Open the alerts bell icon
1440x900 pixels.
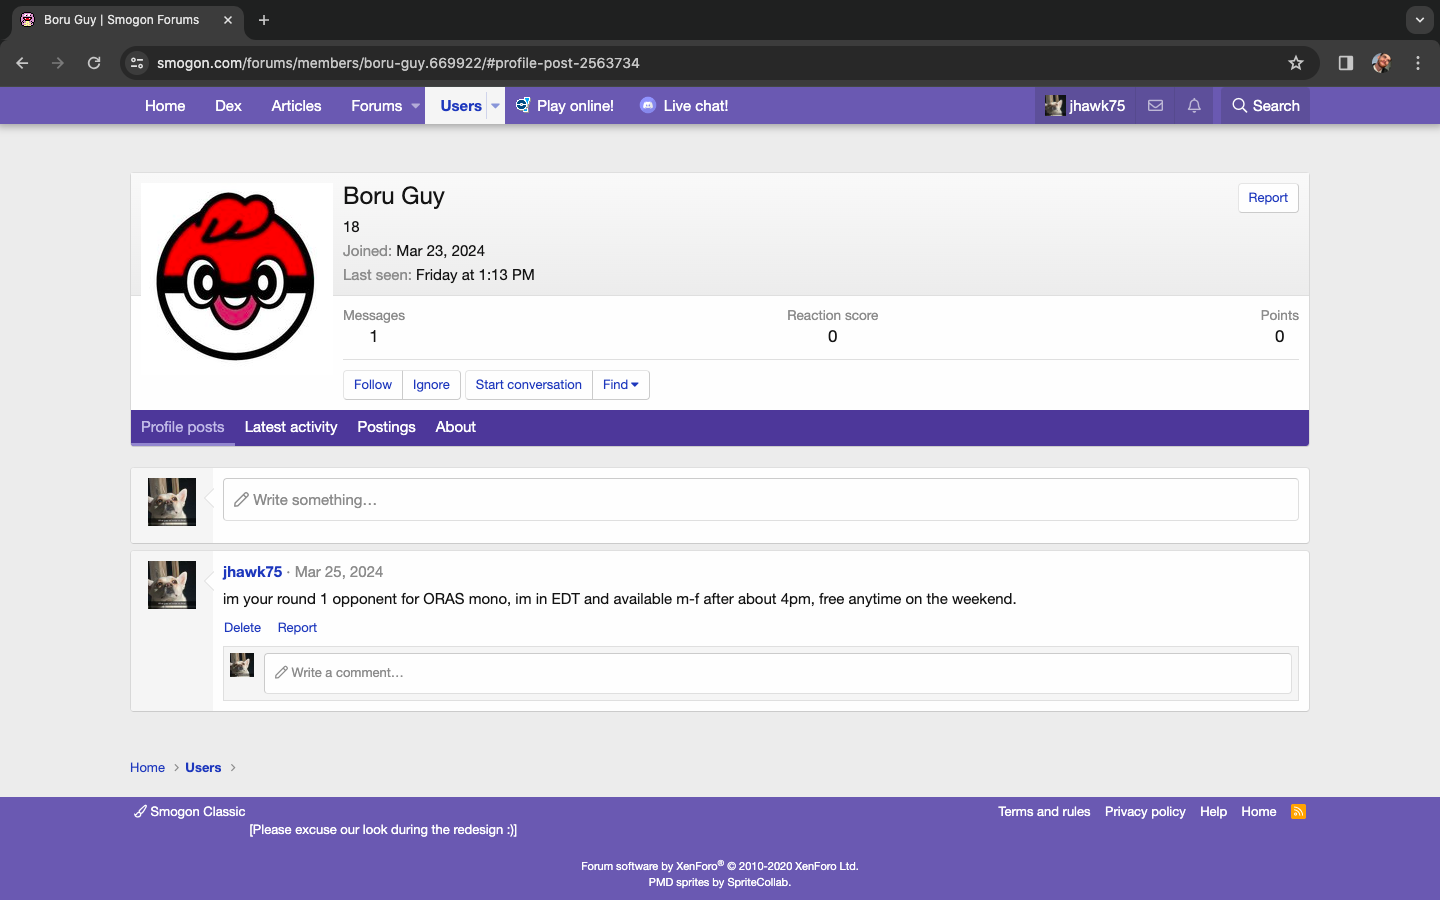(x=1194, y=106)
